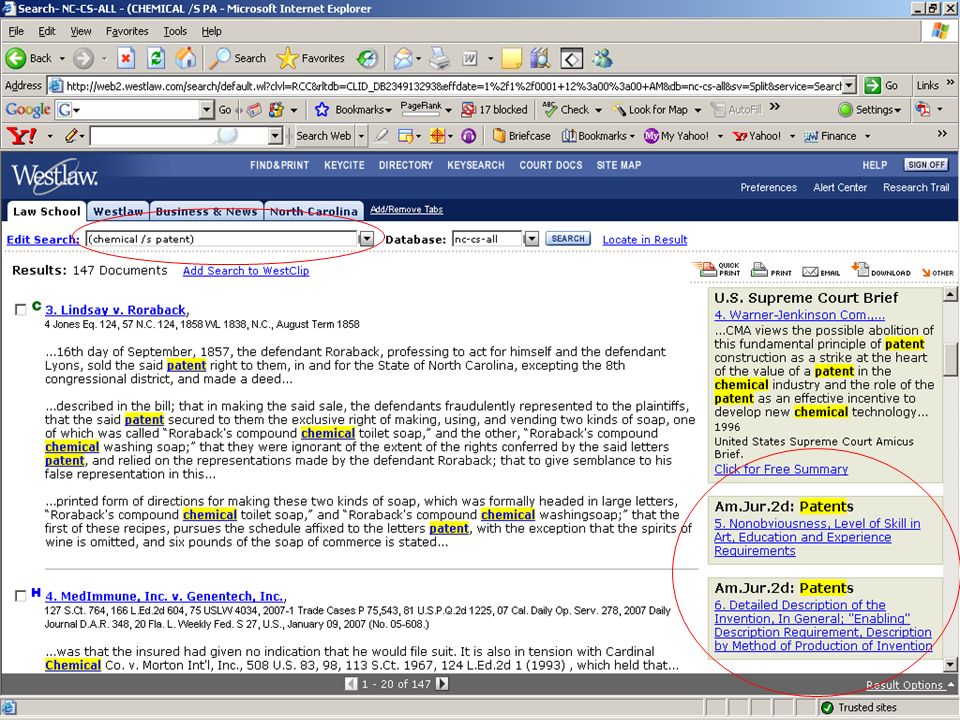Check the box for MedImmune v. Genentech
The image size is (960, 720).
20,596
